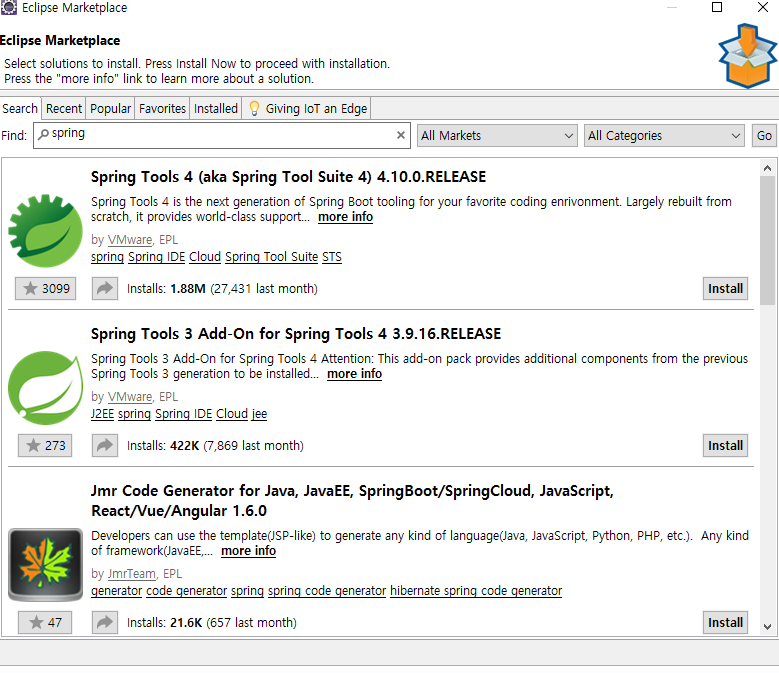The height and width of the screenshot is (673, 779).
Task: Click the Spring Tools 3 Add-On leaf logo
Action: pyautogui.click(x=45, y=387)
